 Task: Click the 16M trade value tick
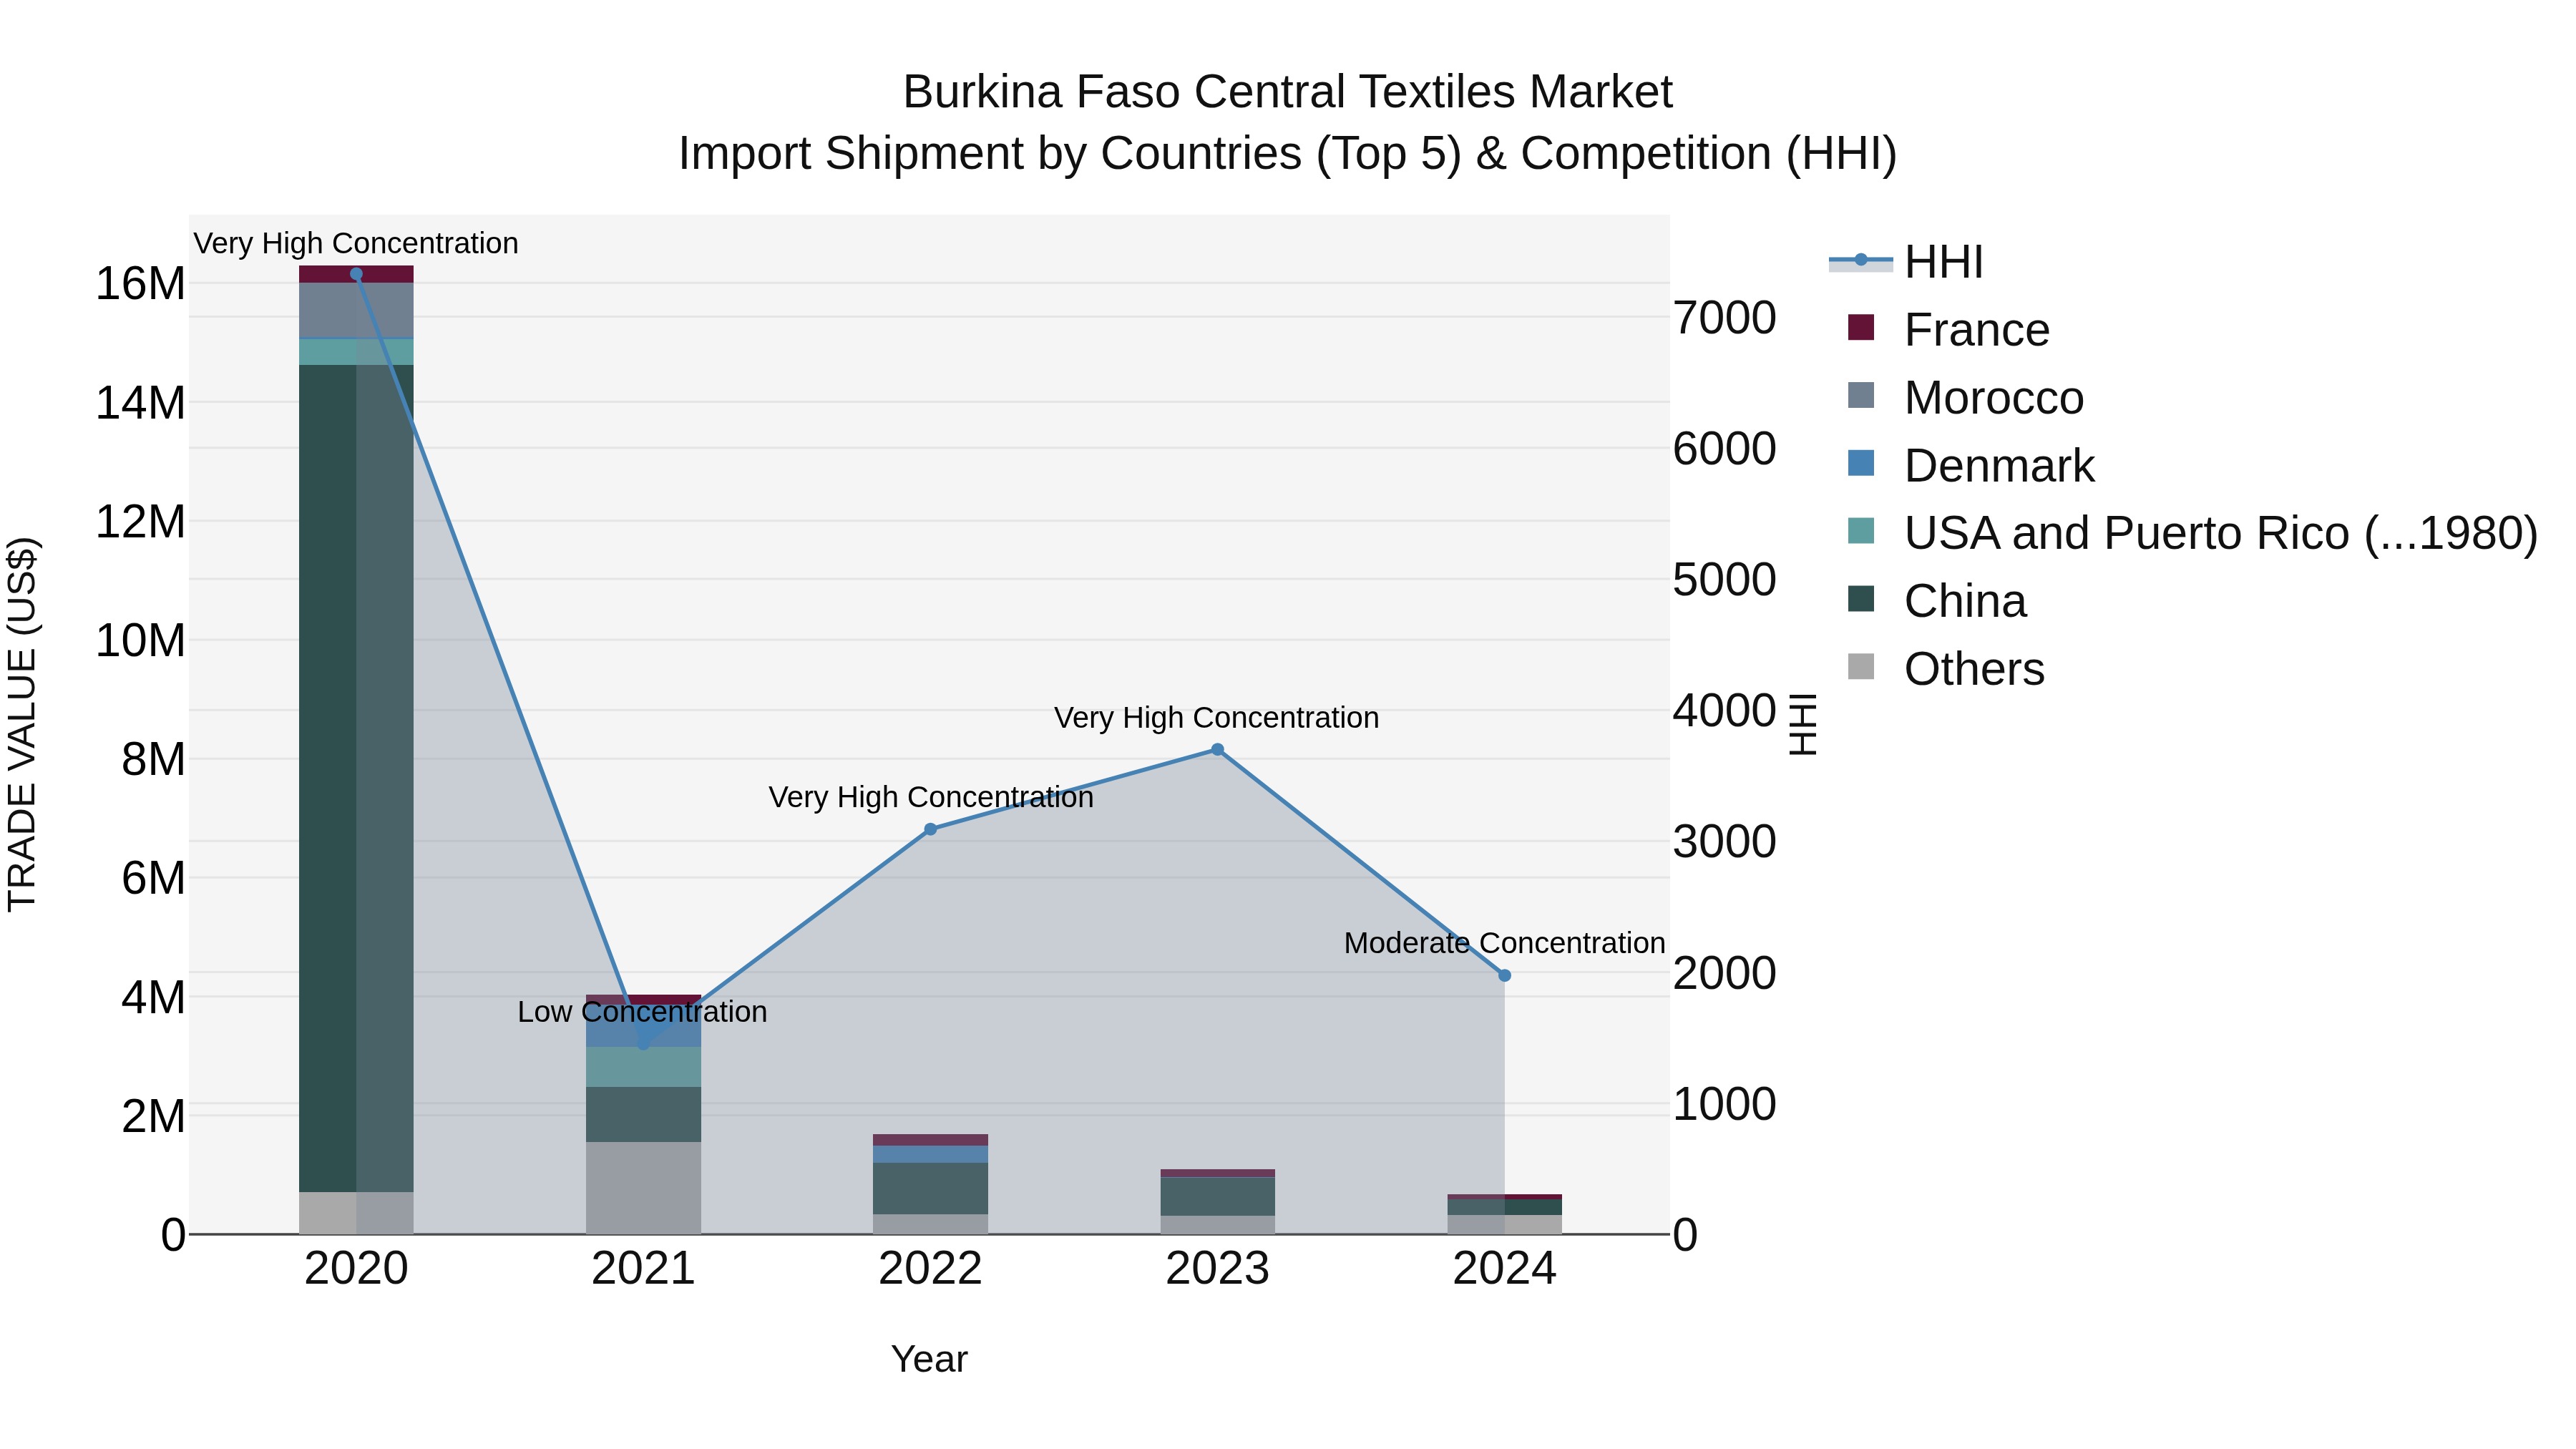click(x=140, y=284)
